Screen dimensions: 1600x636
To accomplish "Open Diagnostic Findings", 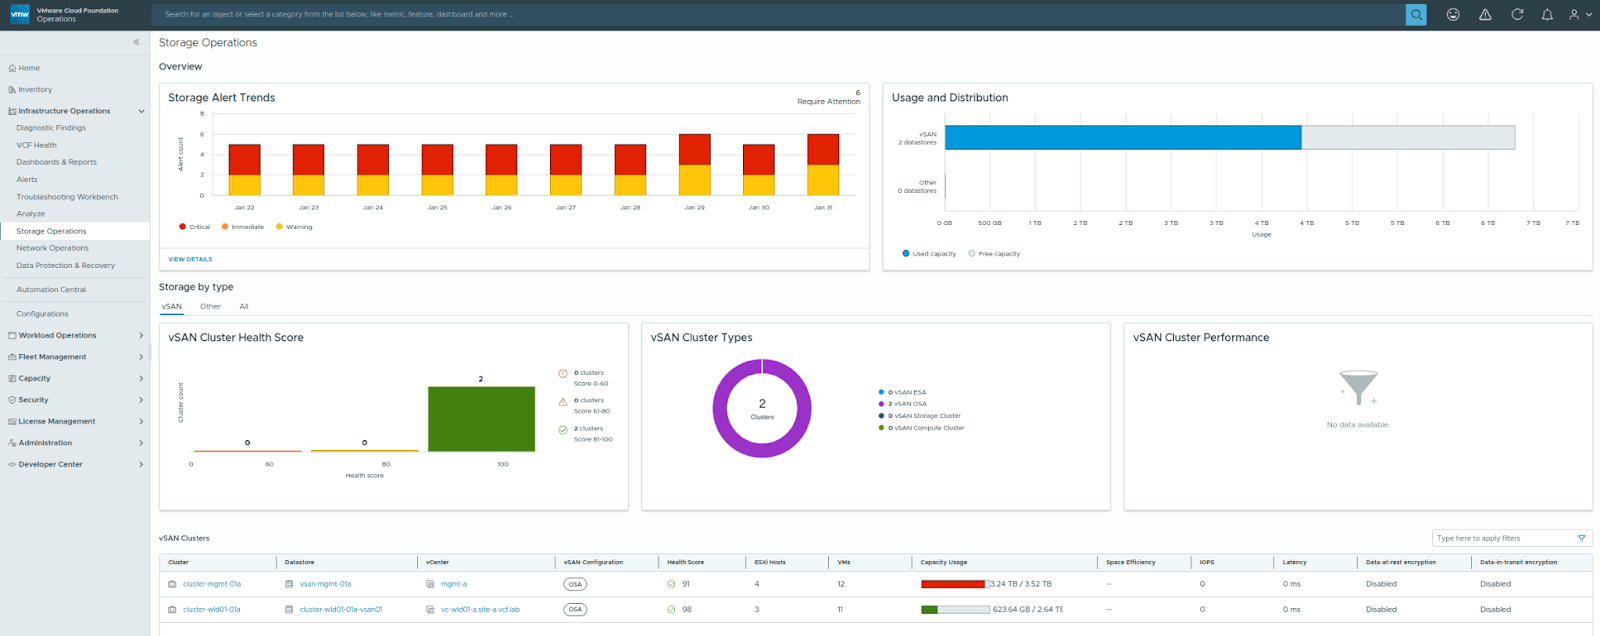I will (51, 128).
